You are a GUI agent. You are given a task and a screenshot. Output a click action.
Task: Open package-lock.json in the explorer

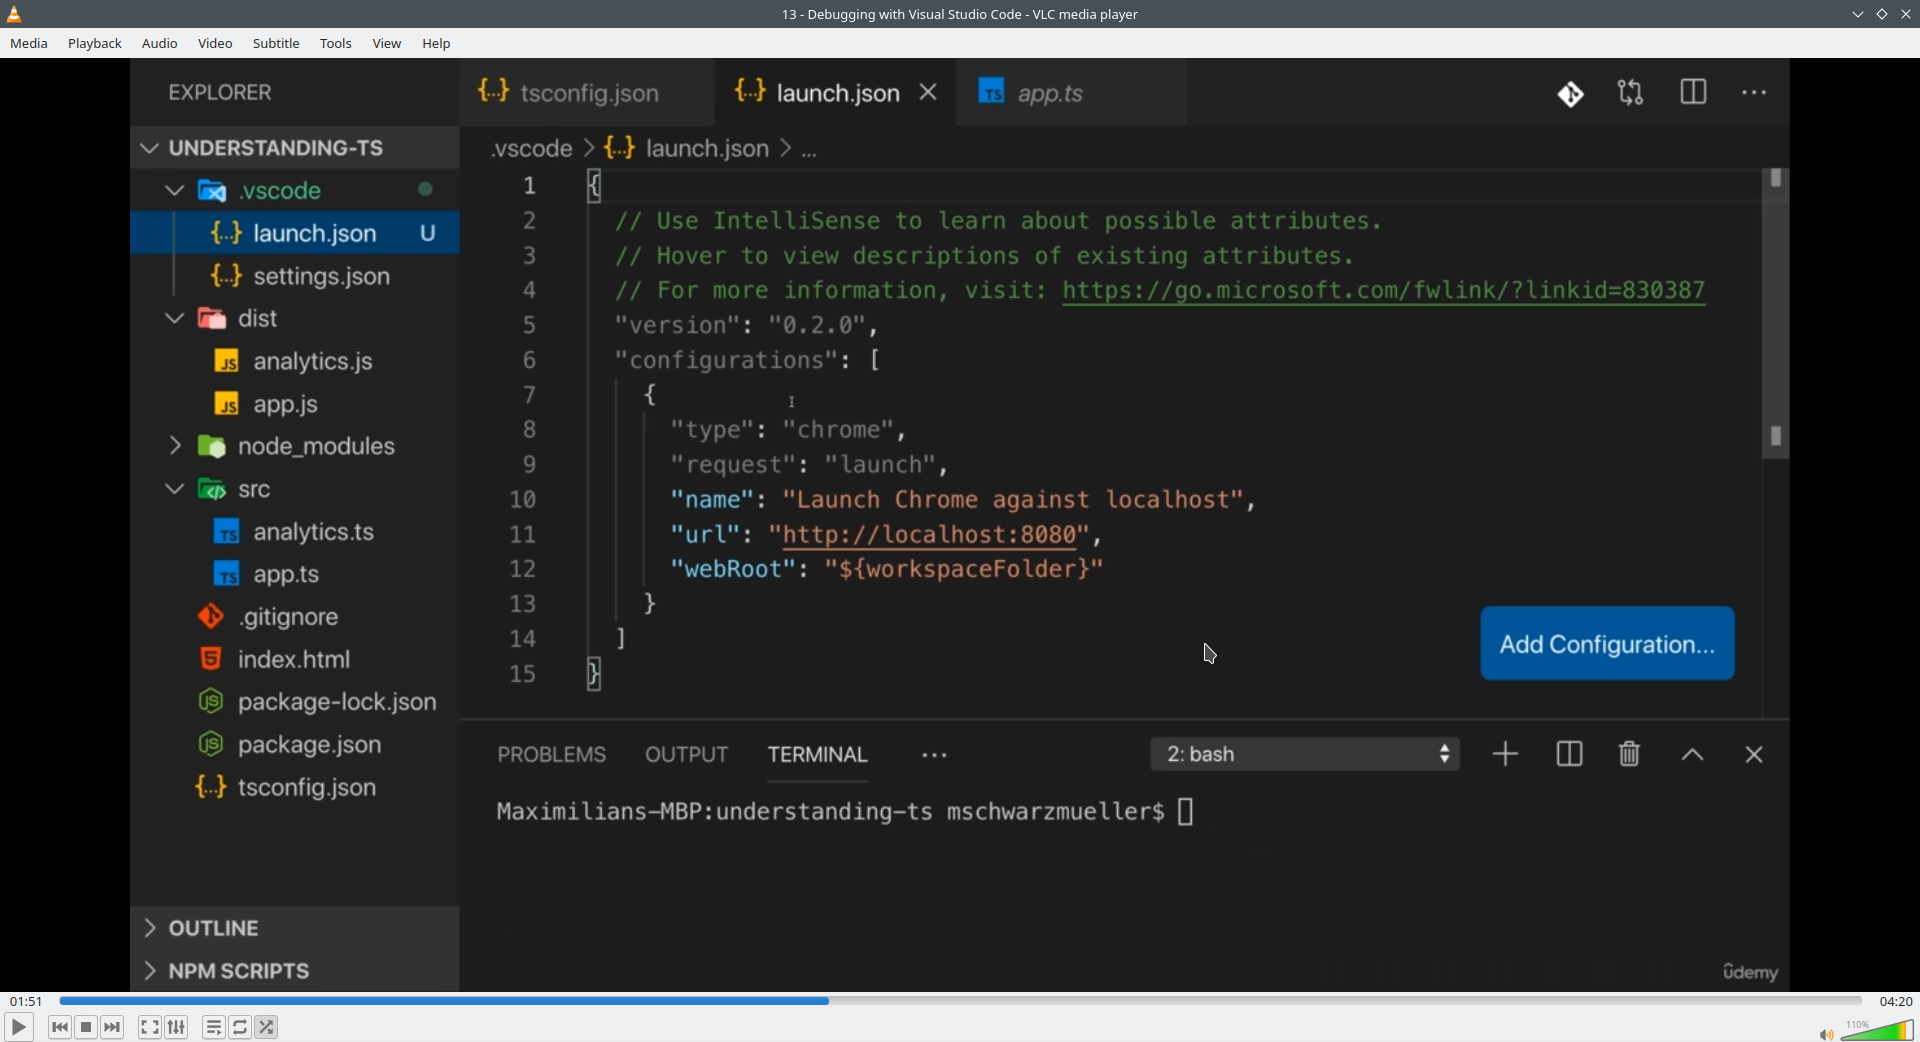coord(294,702)
